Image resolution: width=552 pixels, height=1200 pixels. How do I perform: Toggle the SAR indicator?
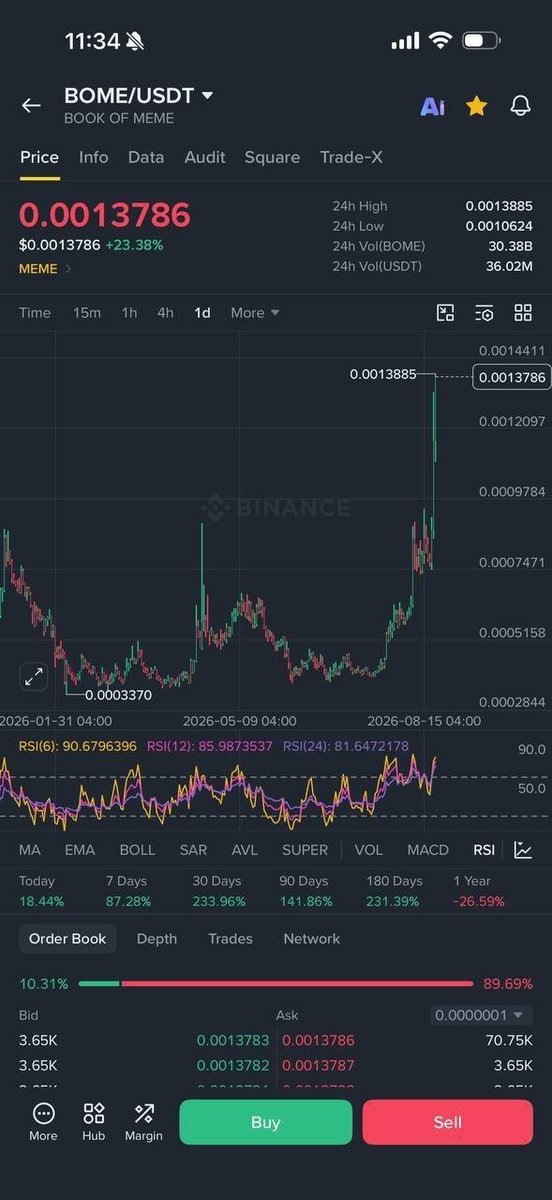(193, 850)
